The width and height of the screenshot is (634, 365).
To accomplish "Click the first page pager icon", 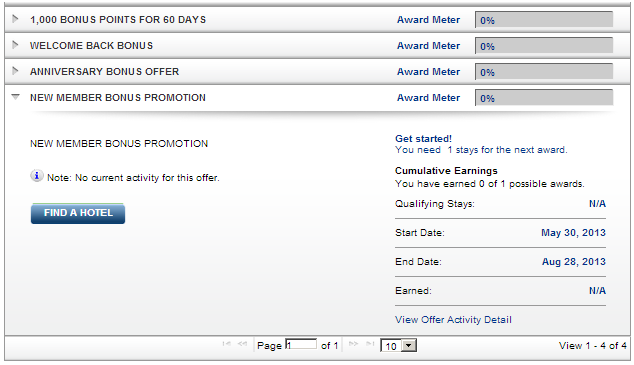I will coord(226,344).
